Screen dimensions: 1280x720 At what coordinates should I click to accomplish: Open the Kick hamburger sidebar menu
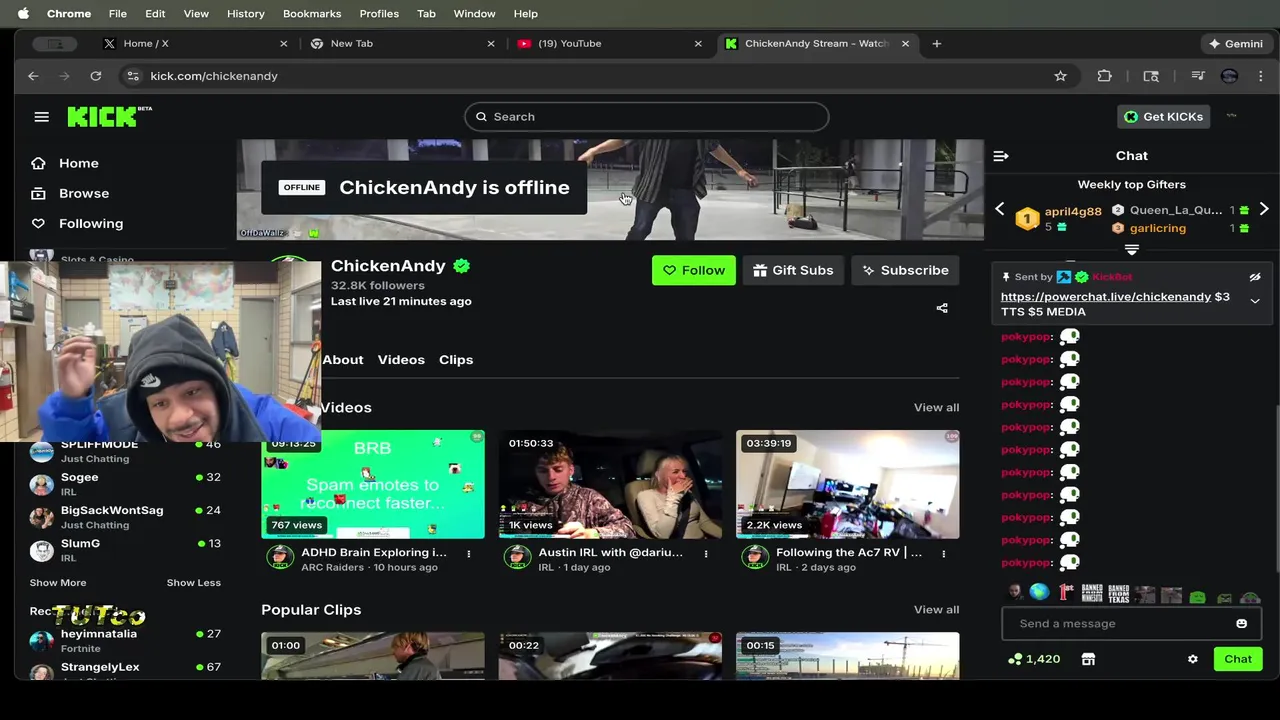pyautogui.click(x=41, y=117)
